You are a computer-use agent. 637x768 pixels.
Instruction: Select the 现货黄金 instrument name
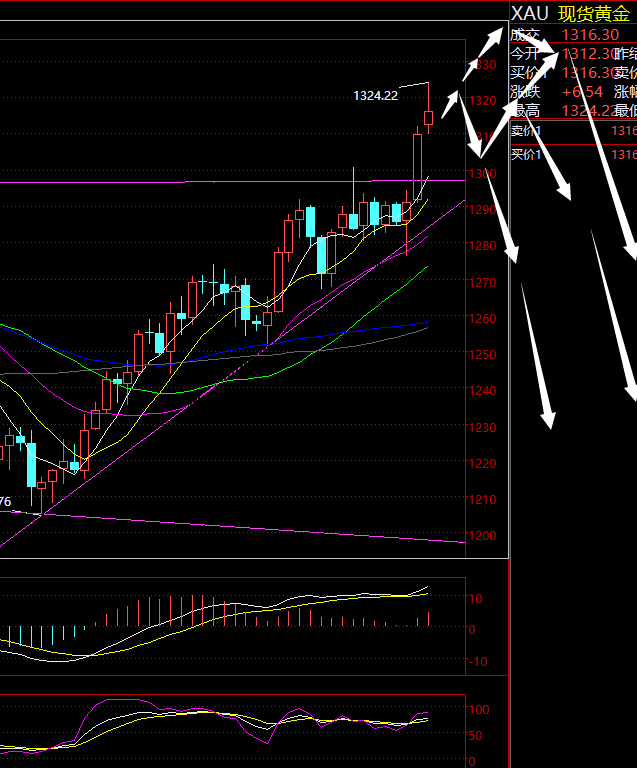[x=594, y=14]
